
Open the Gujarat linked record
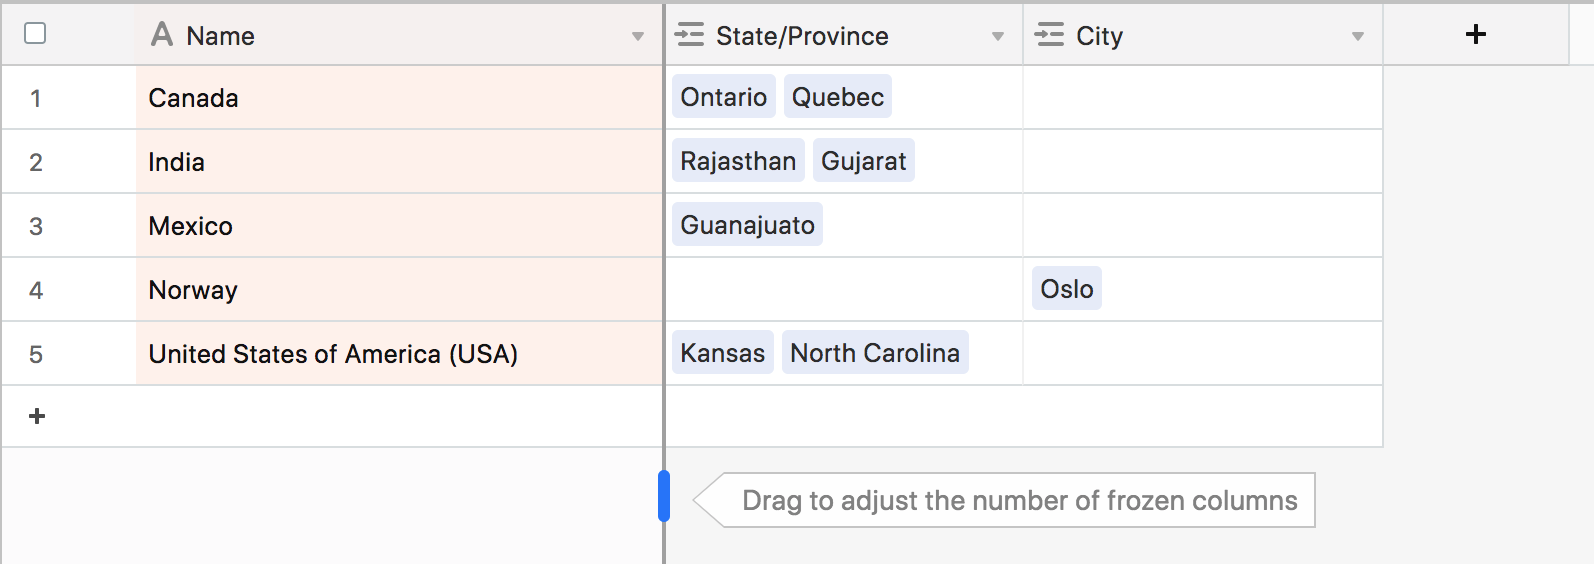point(864,161)
